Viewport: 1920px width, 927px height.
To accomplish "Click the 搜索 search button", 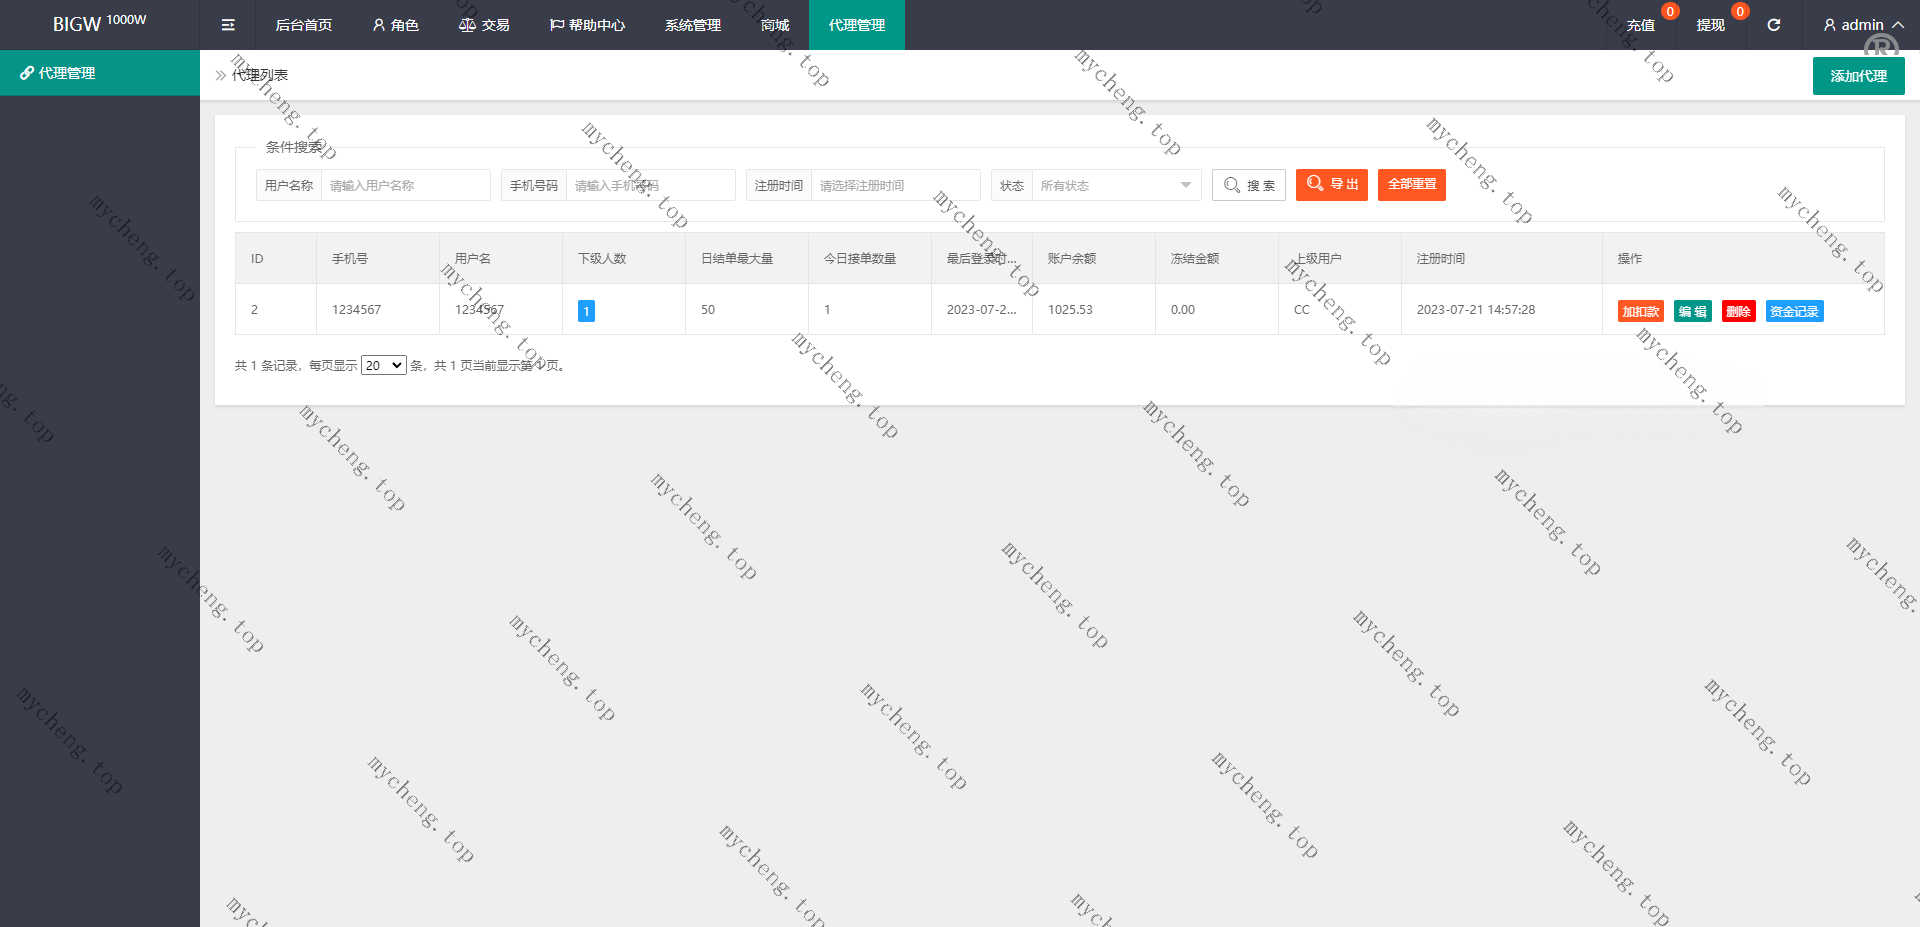I will point(1248,185).
